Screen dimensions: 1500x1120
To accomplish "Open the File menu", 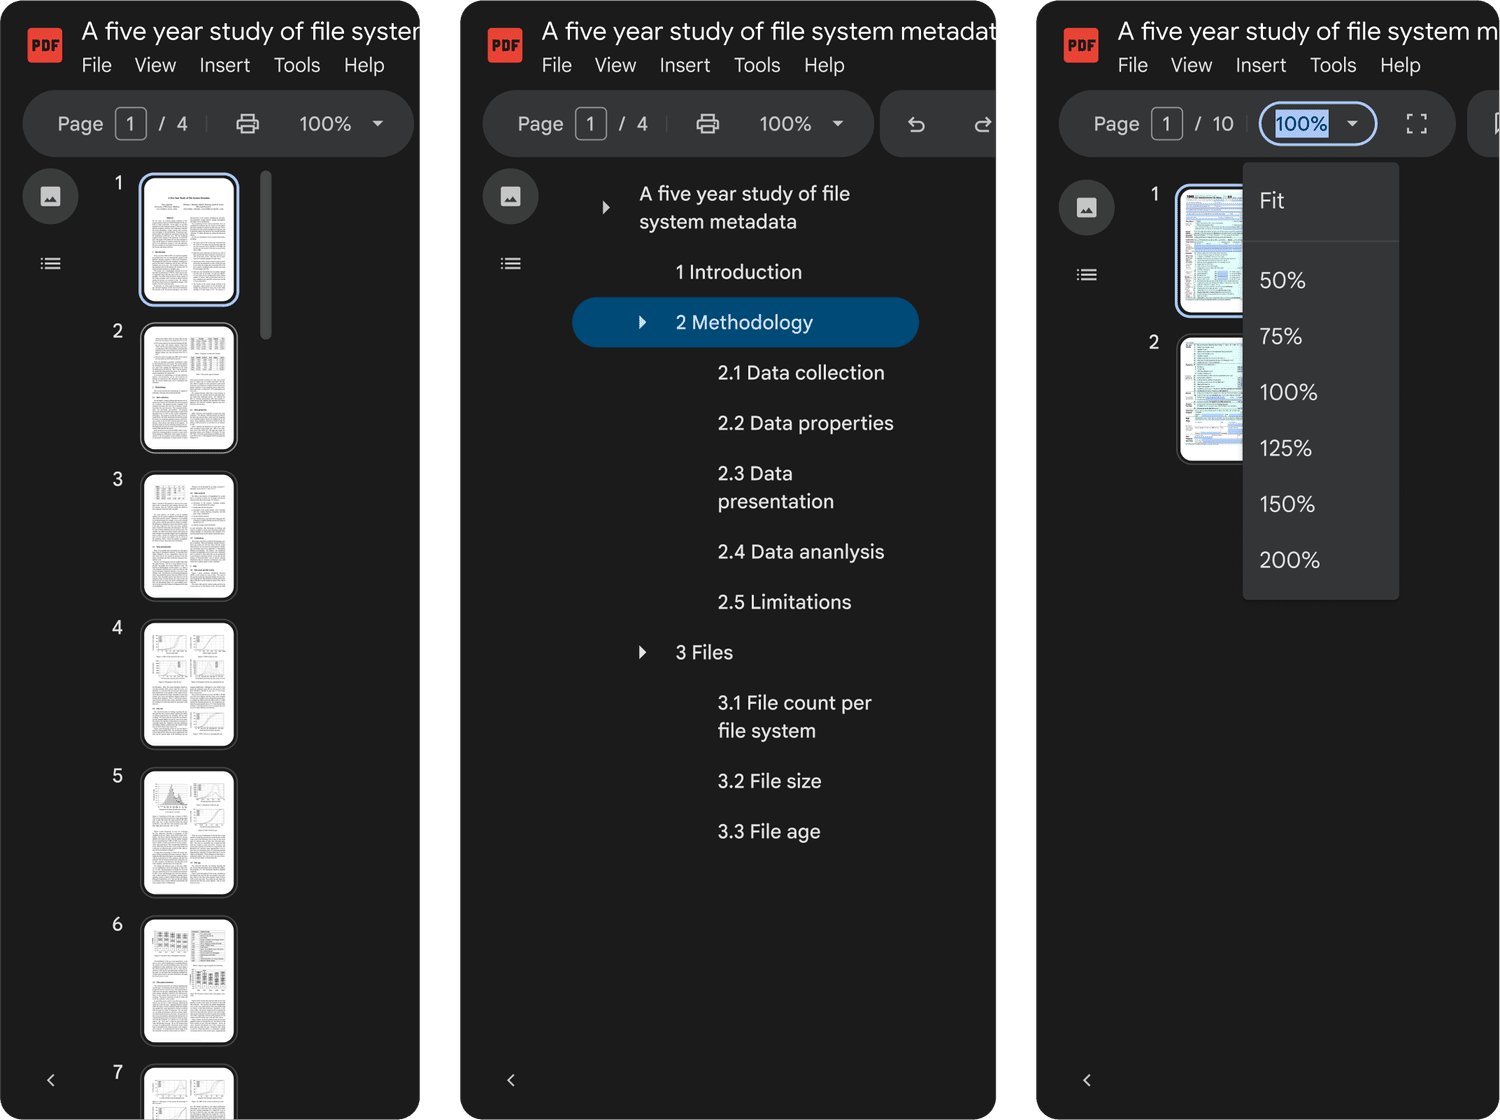I will click(96, 65).
